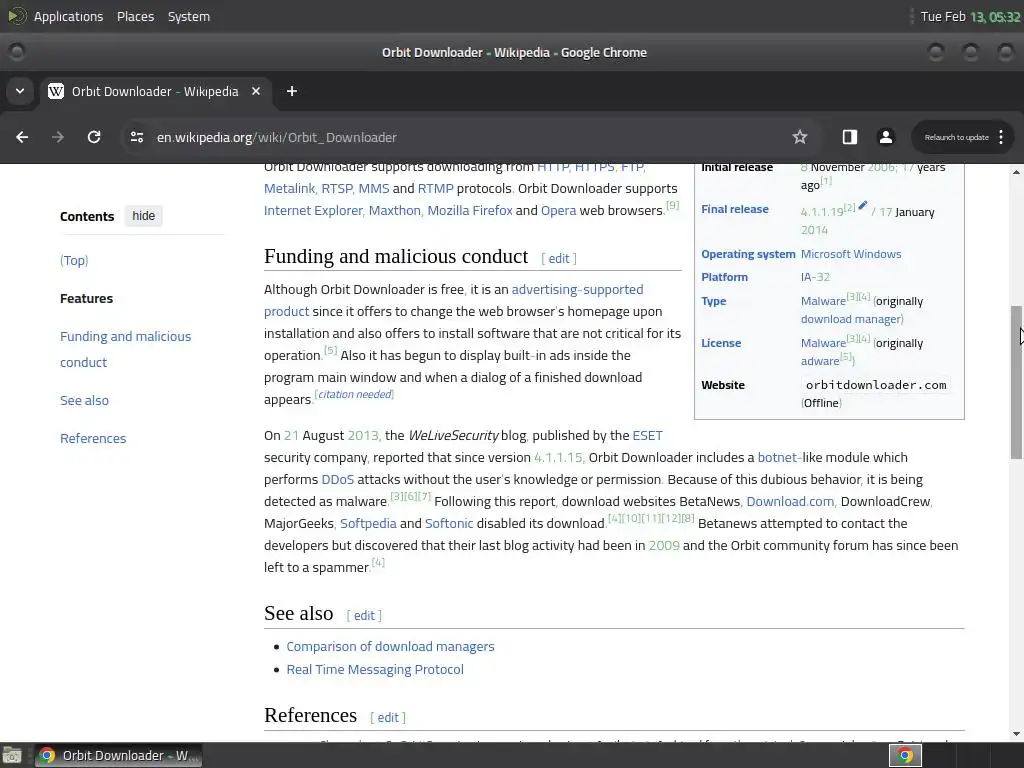
Task: Click the clock date in top panel
Action: click(x=970, y=16)
